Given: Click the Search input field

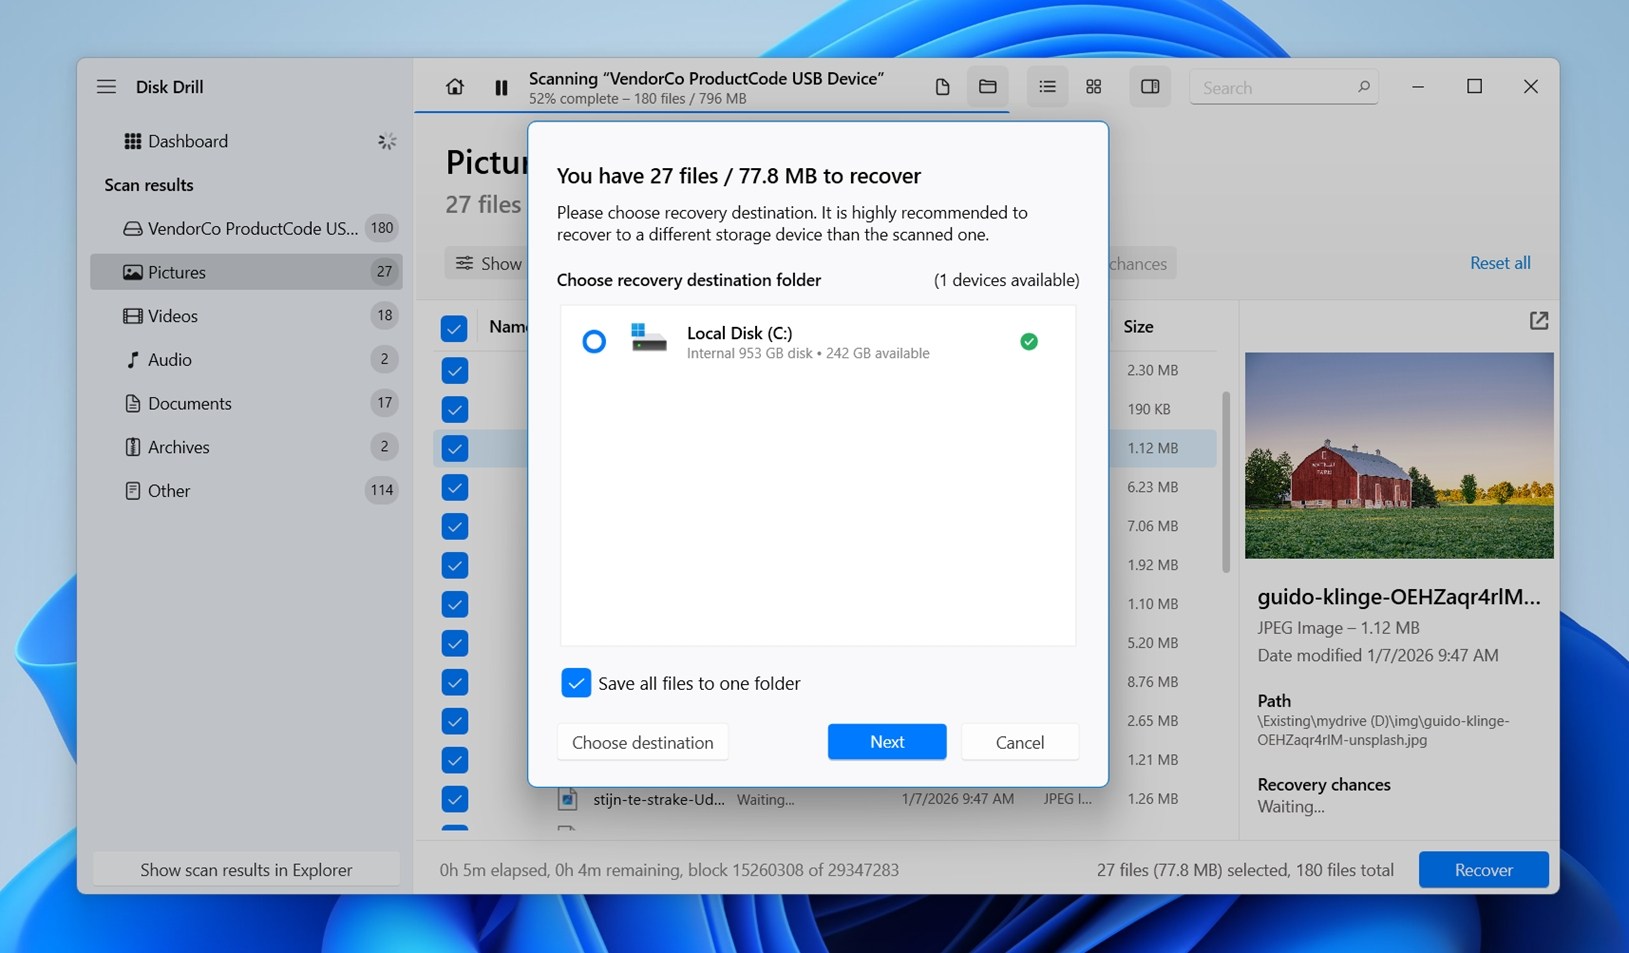Looking at the screenshot, I should 1275,88.
